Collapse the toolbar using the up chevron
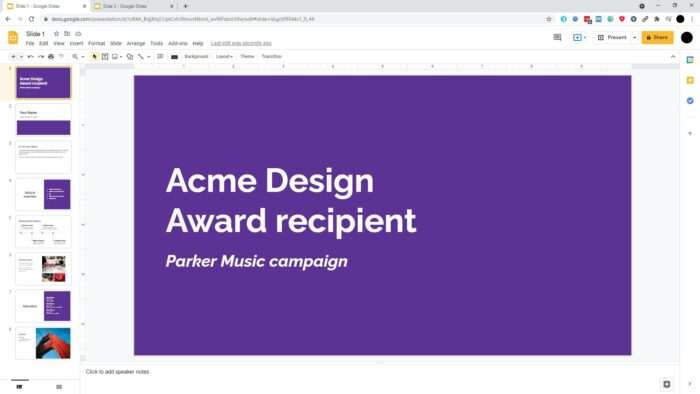 click(673, 57)
